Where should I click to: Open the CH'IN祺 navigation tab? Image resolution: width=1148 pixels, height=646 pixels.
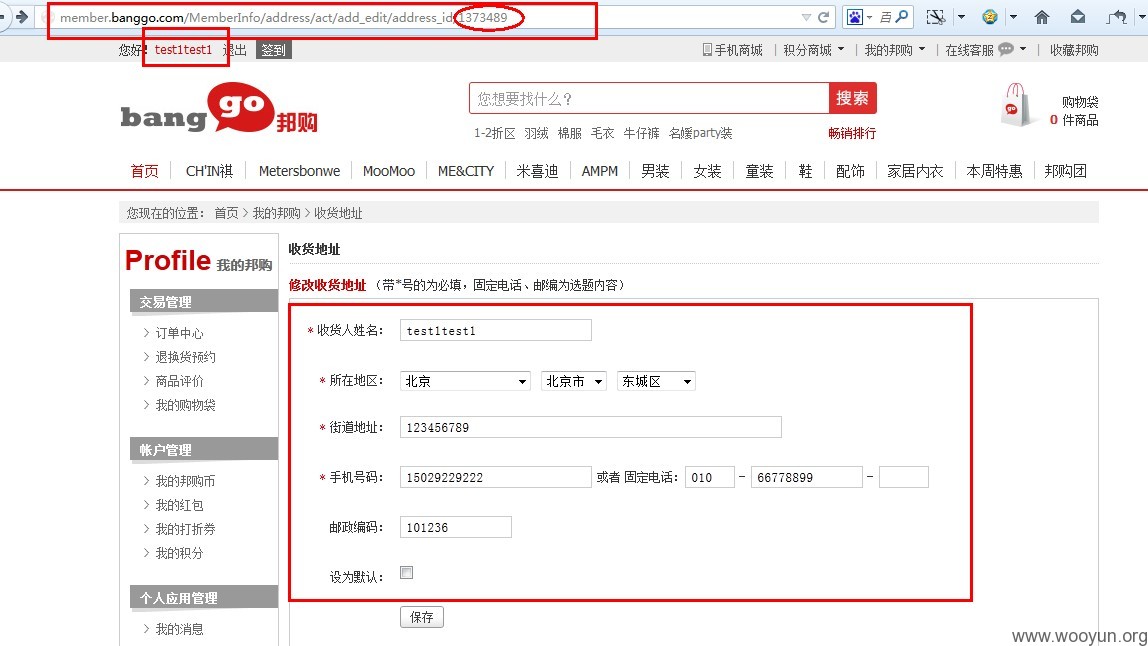coord(209,171)
